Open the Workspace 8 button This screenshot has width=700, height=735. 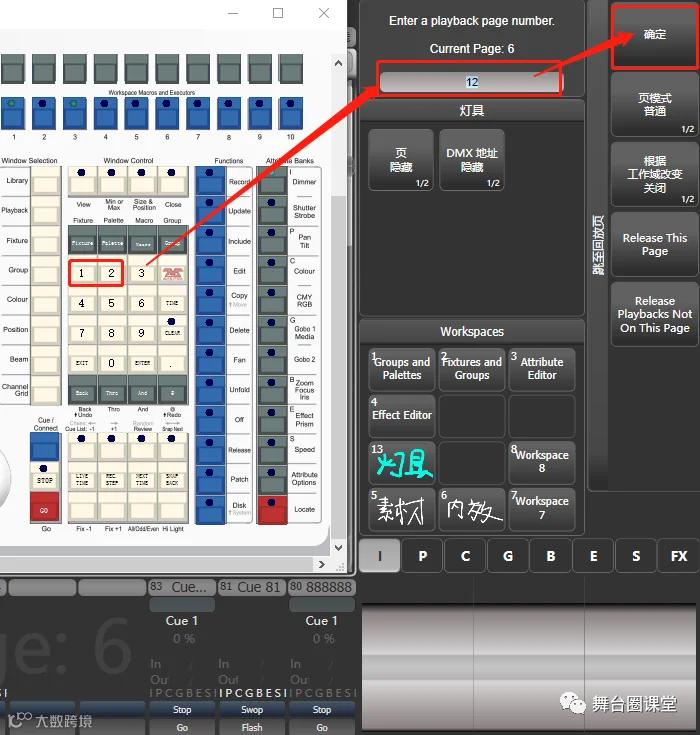[x=542, y=462]
